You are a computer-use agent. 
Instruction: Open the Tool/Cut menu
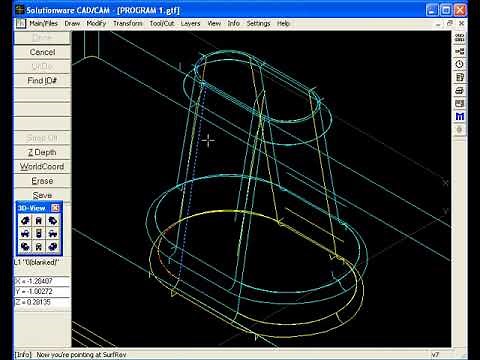(162, 23)
